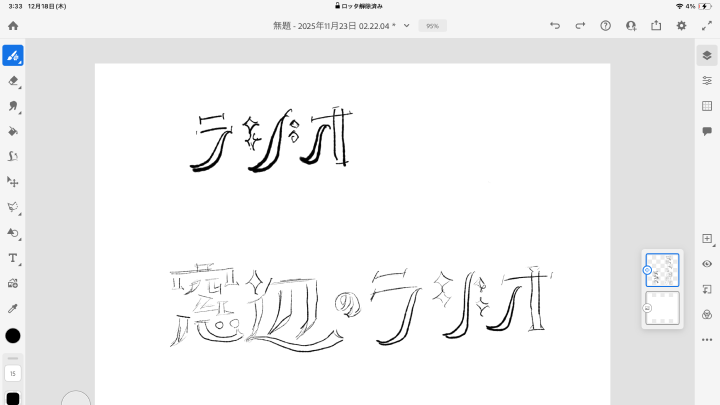Click document title '無題 - 2025年11月23日 02.22.04'
720x405 pixels.
pos(334,26)
